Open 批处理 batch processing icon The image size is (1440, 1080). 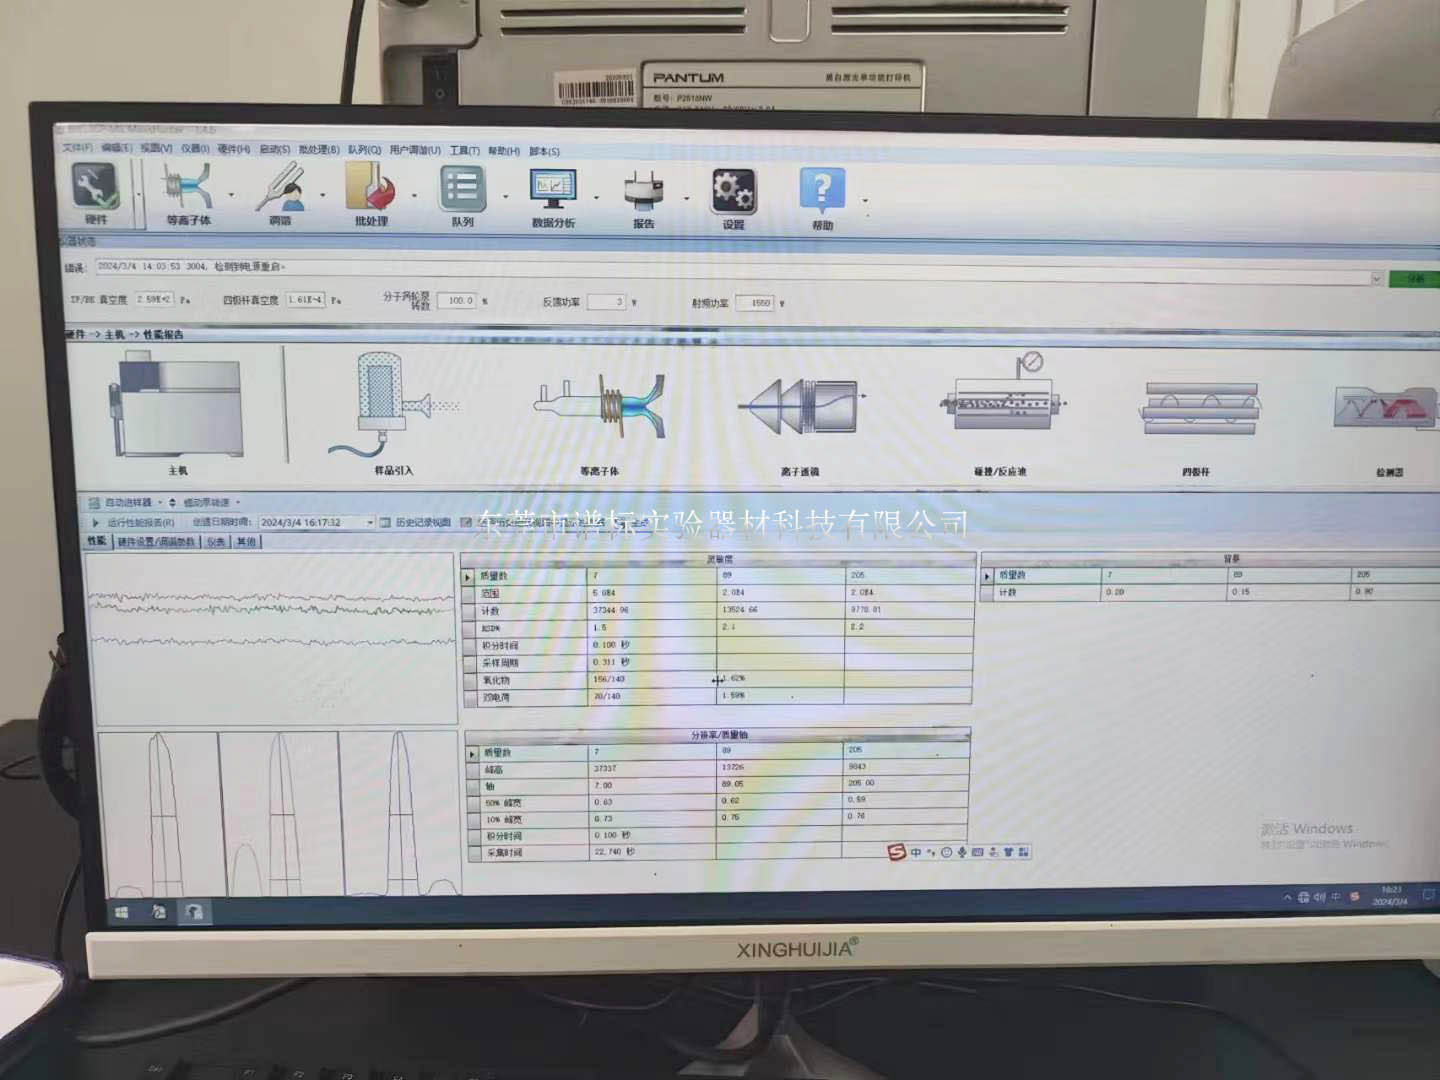371,191
